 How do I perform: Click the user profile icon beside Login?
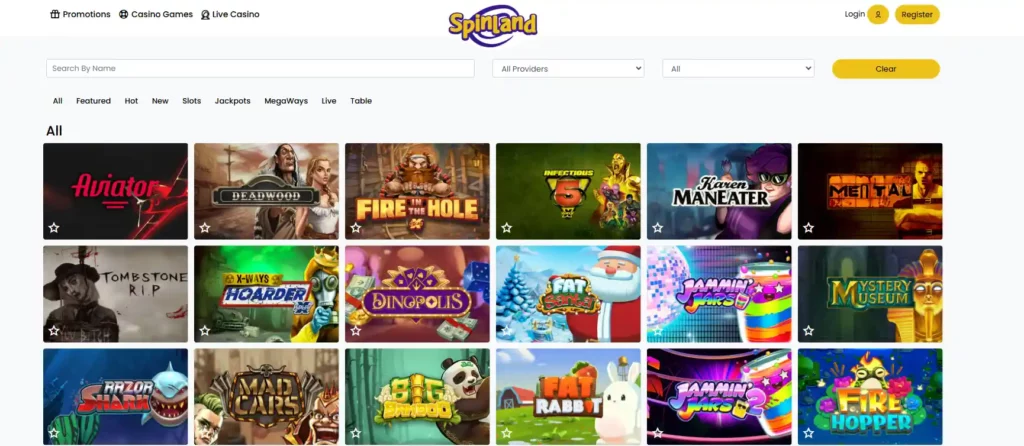click(x=878, y=14)
